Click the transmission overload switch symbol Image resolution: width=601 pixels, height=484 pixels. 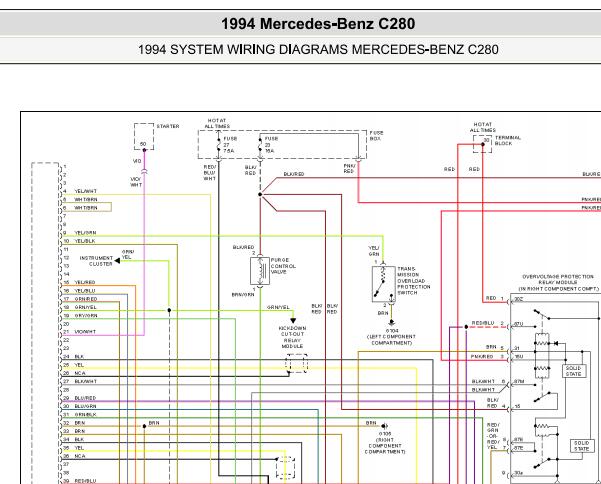point(383,284)
